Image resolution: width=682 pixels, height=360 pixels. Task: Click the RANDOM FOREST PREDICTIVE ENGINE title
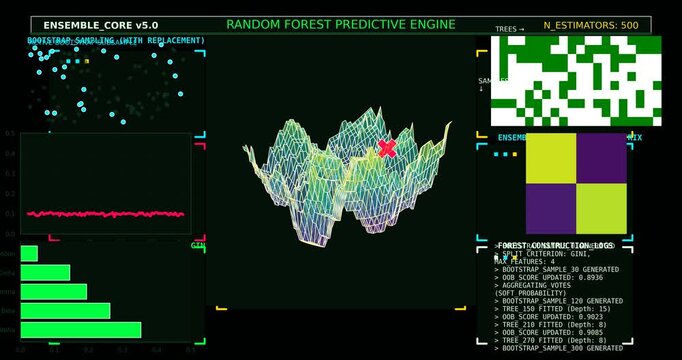click(341, 24)
